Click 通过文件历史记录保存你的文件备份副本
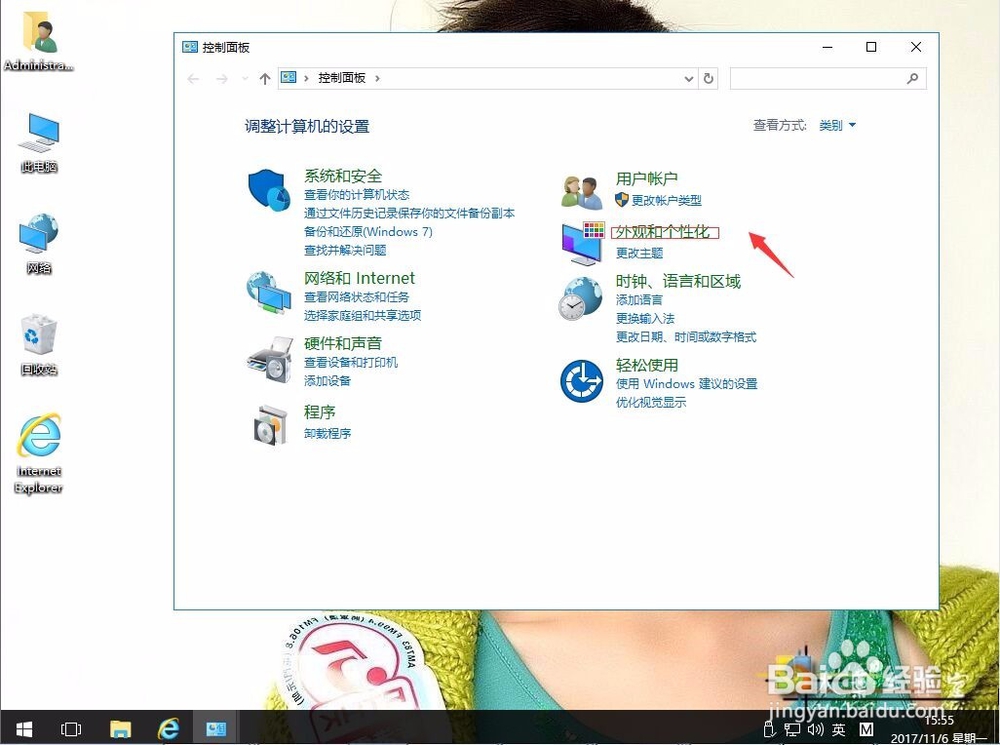 coord(409,213)
